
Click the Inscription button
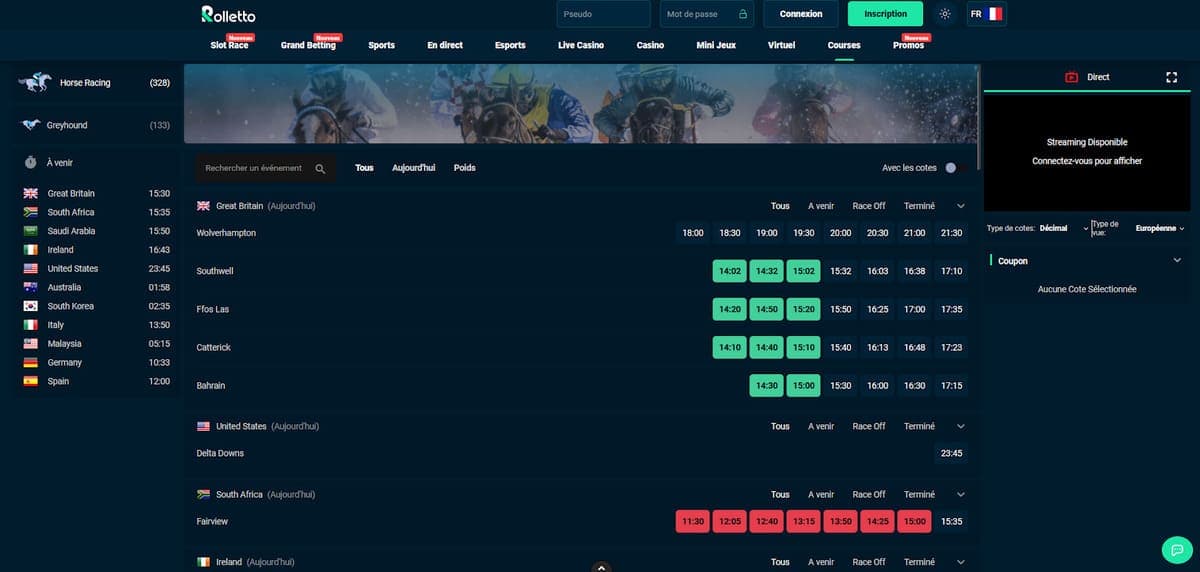[x=885, y=14]
